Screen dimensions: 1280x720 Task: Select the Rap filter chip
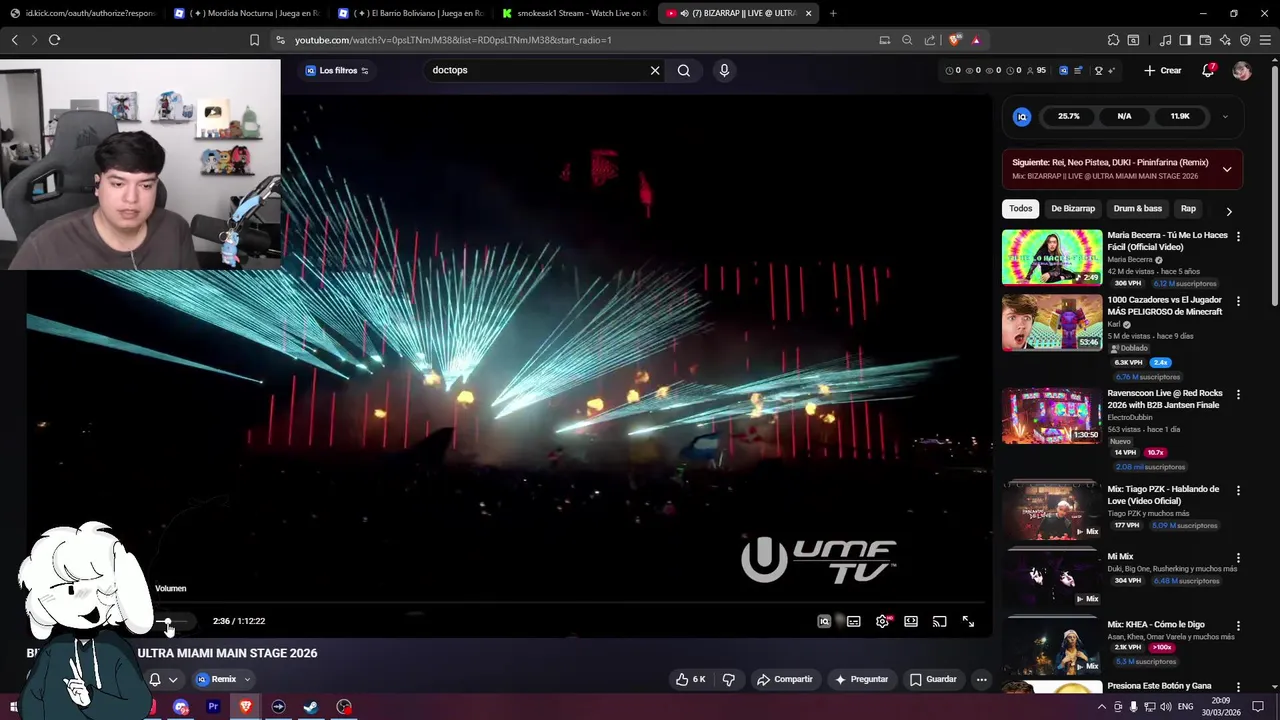click(1188, 208)
